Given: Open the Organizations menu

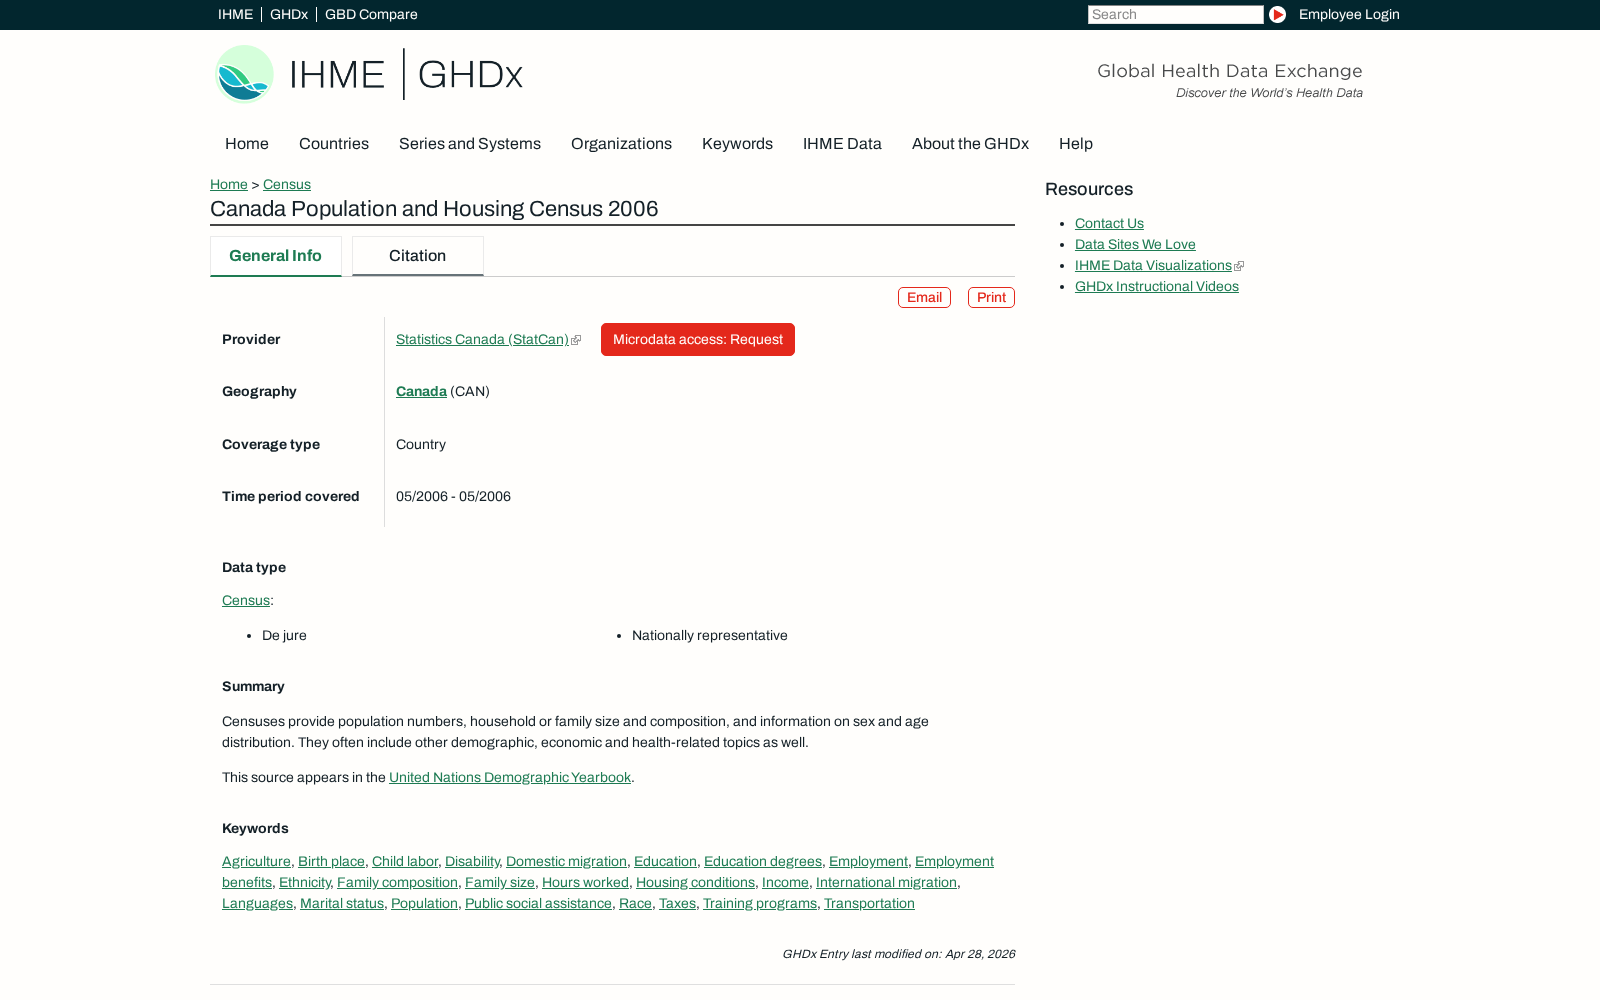Looking at the screenshot, I should [x=621, y=144].
